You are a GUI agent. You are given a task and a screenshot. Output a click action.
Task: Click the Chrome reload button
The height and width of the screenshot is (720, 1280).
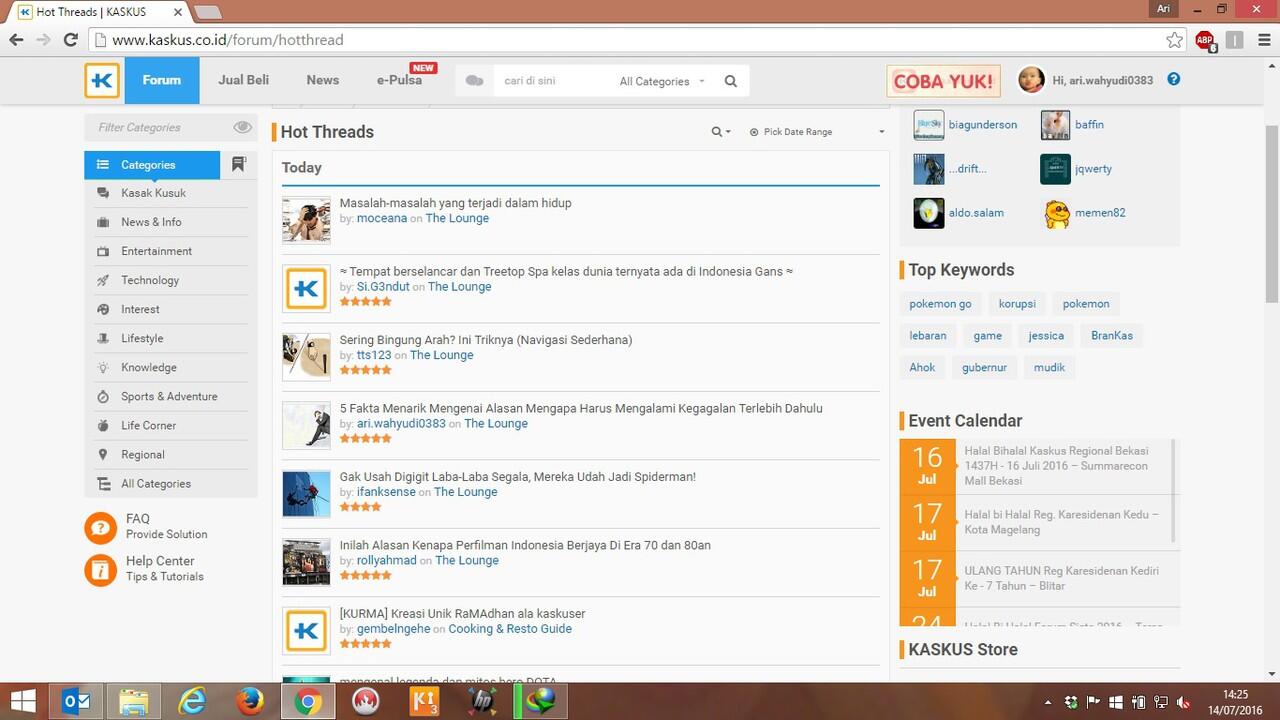coord(70,40)
